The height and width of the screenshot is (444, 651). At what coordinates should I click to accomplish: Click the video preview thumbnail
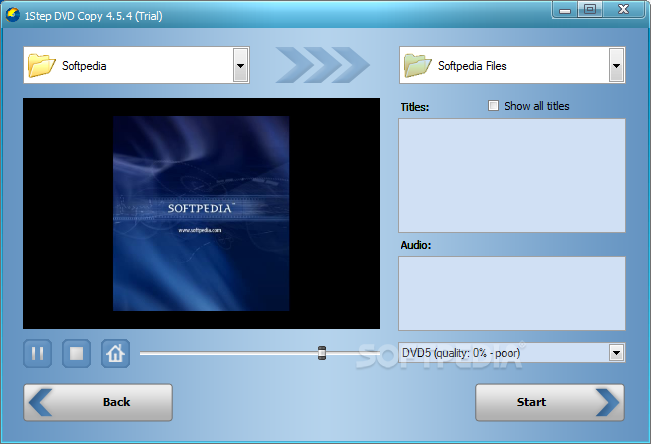(x=201, y=213)
